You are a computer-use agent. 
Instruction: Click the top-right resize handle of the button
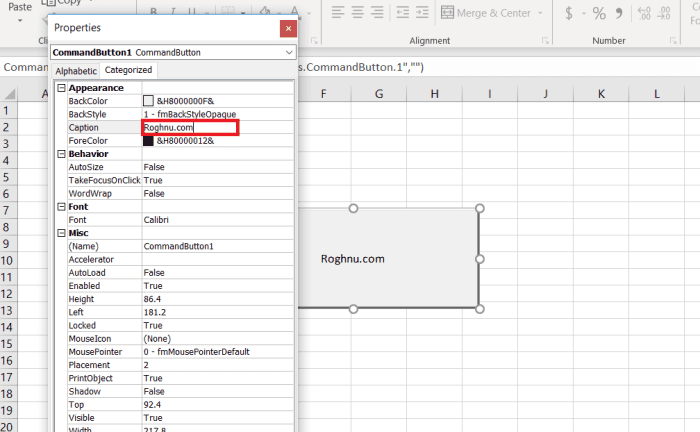479,208
